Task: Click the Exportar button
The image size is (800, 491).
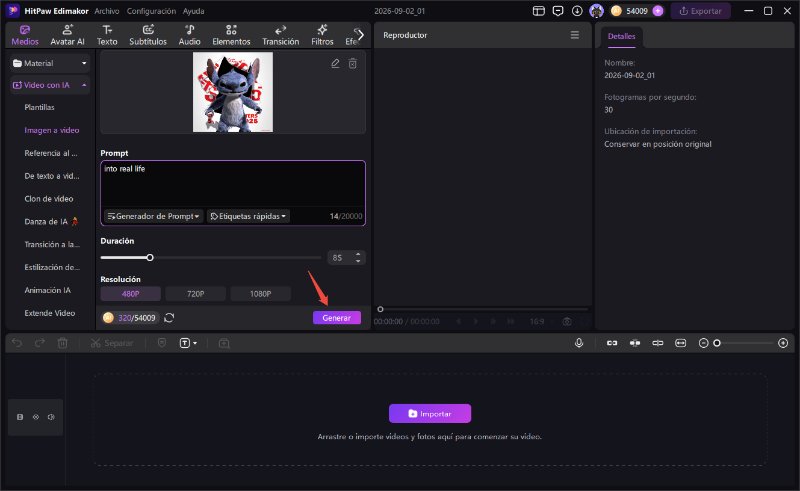Action: click(x=700, y=11)
